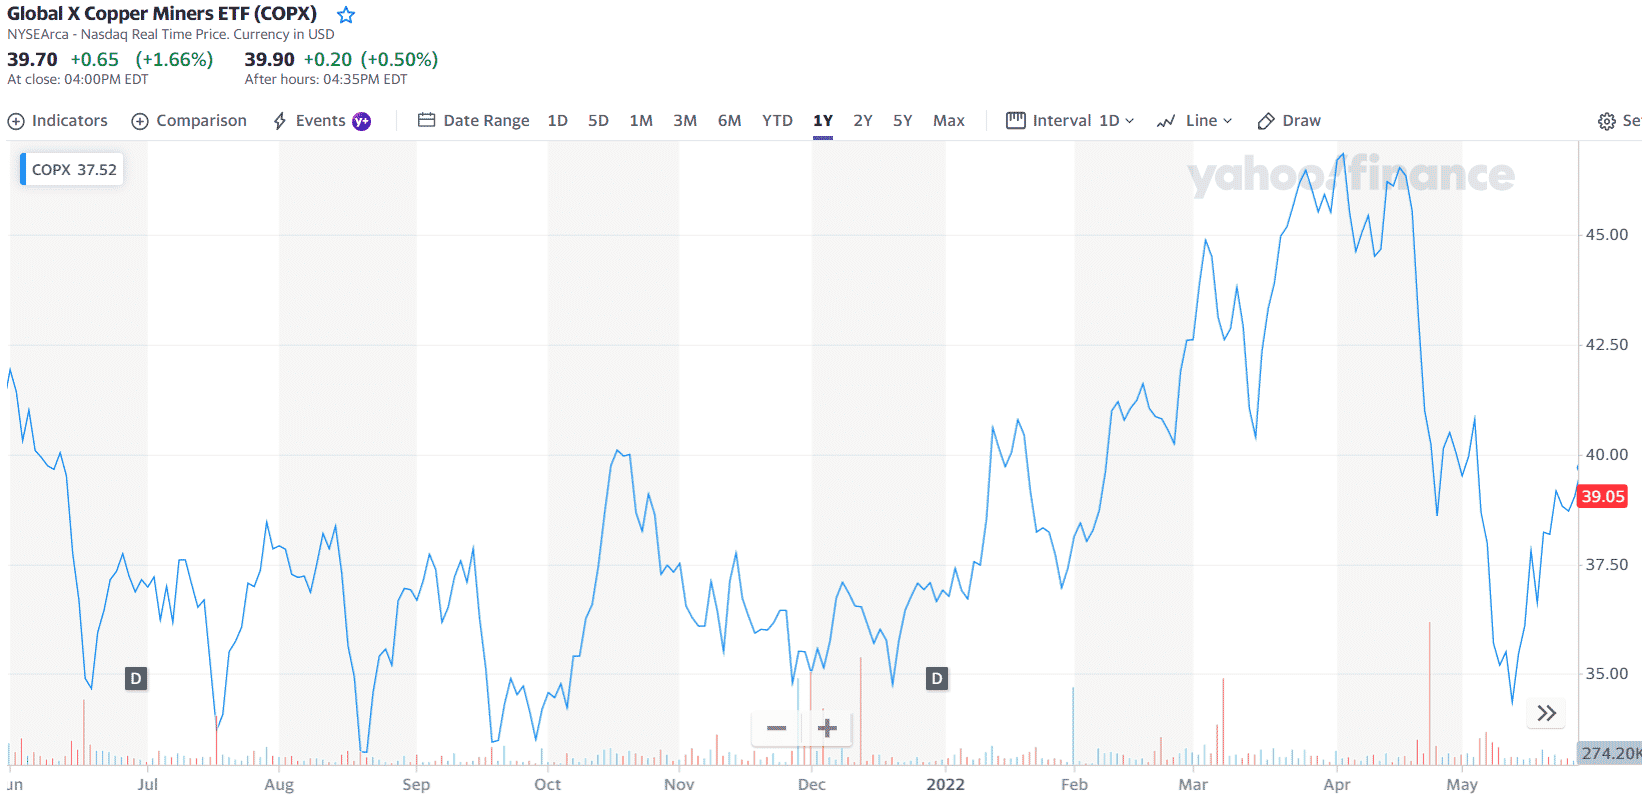This screenshot has width=1642, height=797.
Task: Click the 2022 date axis label
Action: pos(945,785)
